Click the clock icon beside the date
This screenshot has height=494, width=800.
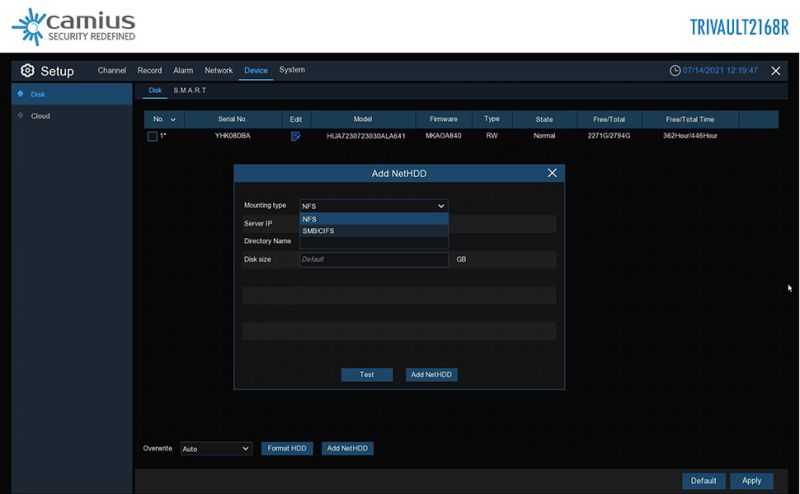coord(675,71)
